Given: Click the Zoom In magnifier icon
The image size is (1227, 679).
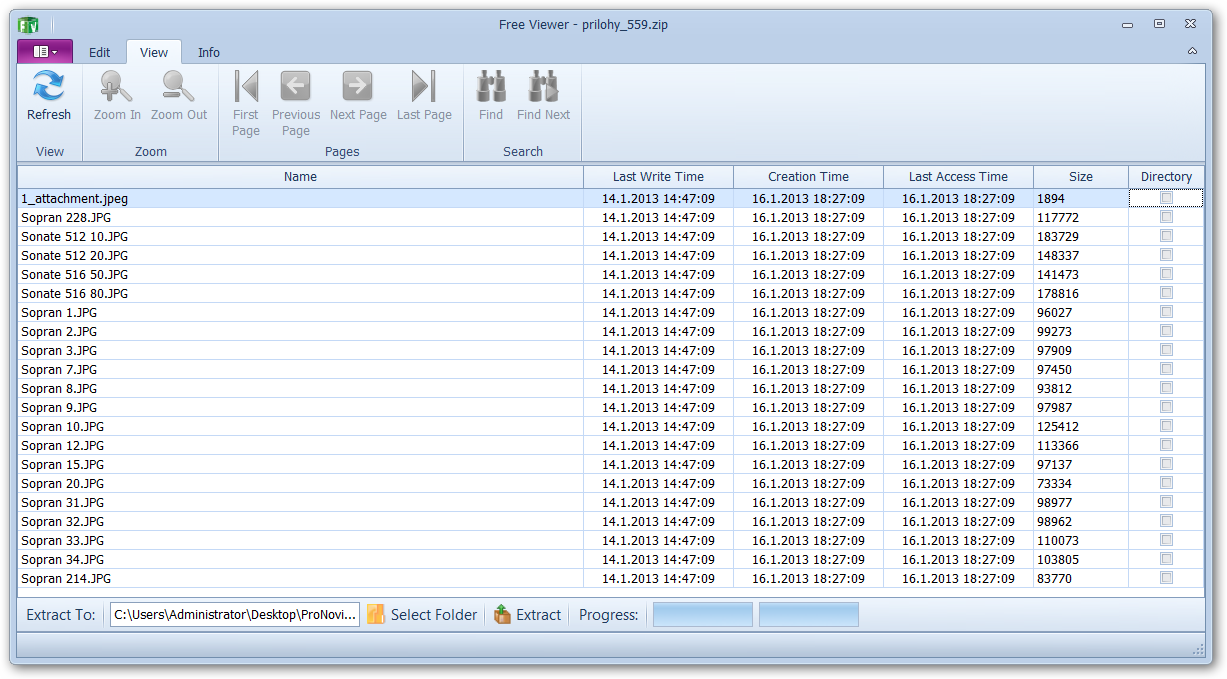Looking at the screenshot, I should click(x=117, y=86).
